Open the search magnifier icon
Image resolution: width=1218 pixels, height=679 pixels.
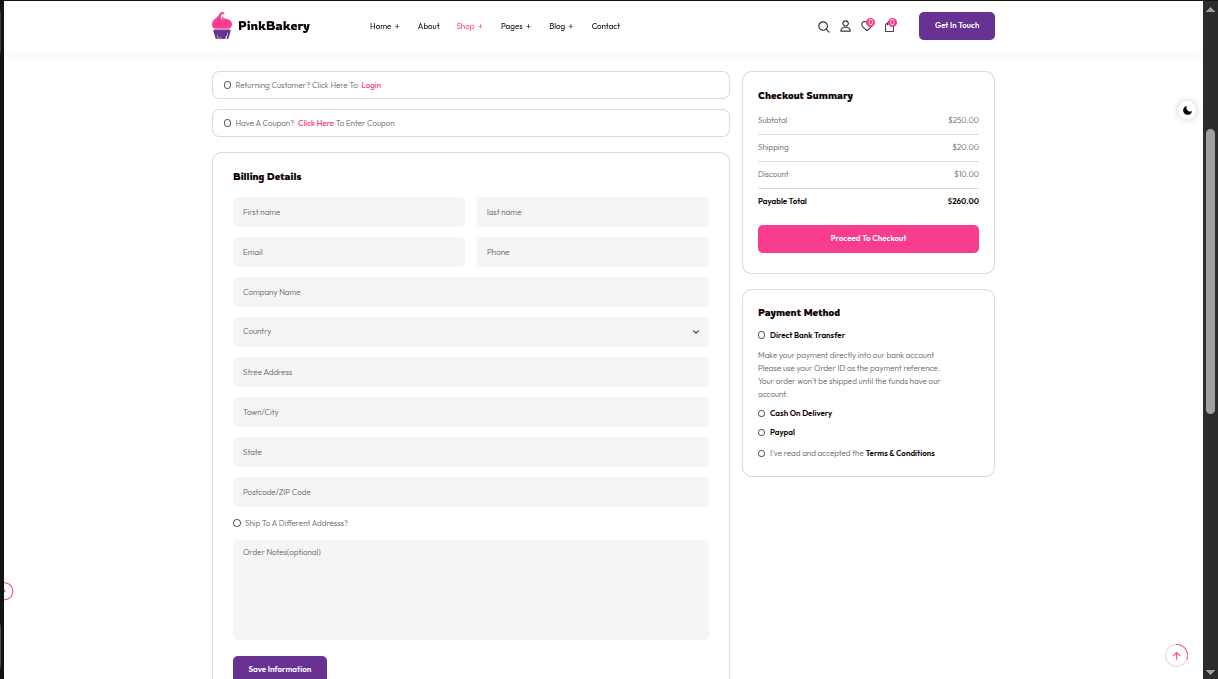point(824,27)
